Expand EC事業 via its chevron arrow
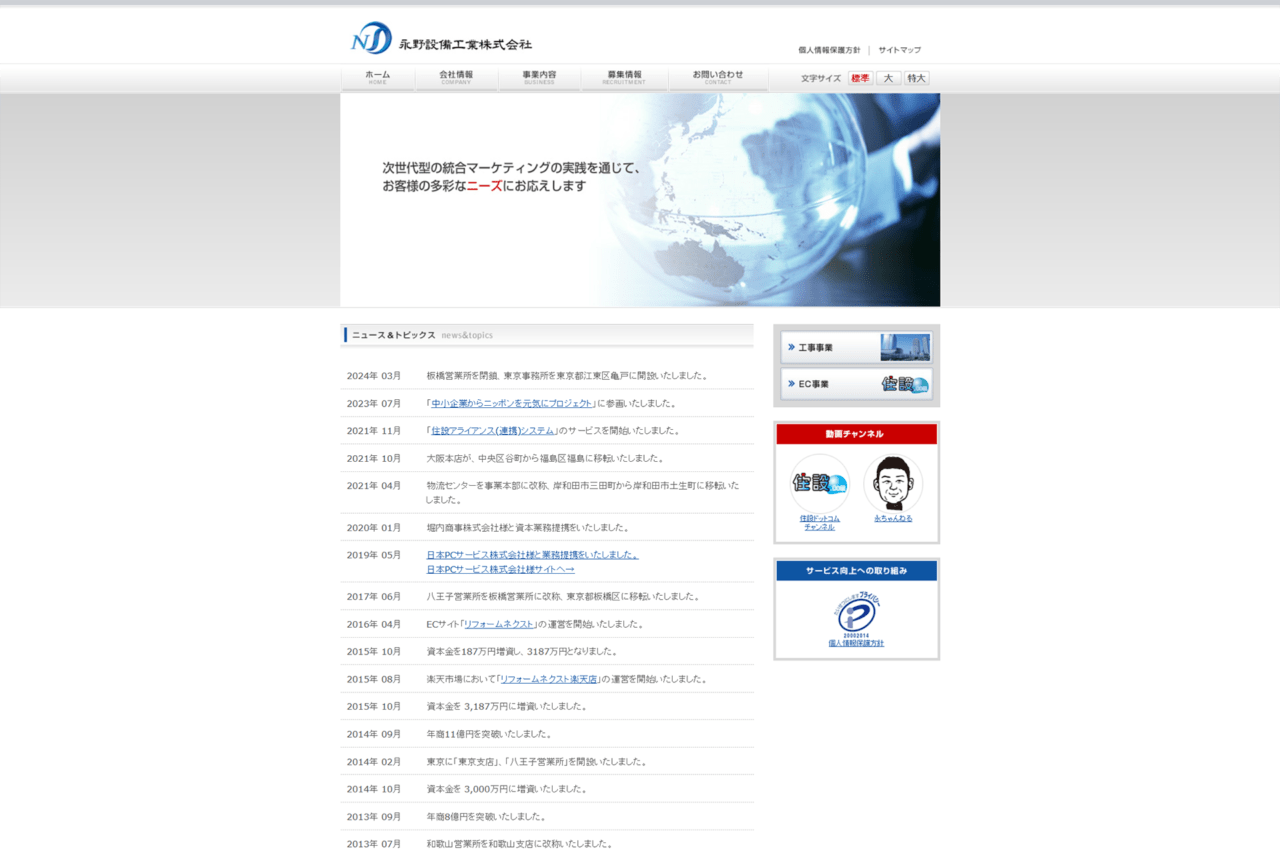 (x=790, y=383)
